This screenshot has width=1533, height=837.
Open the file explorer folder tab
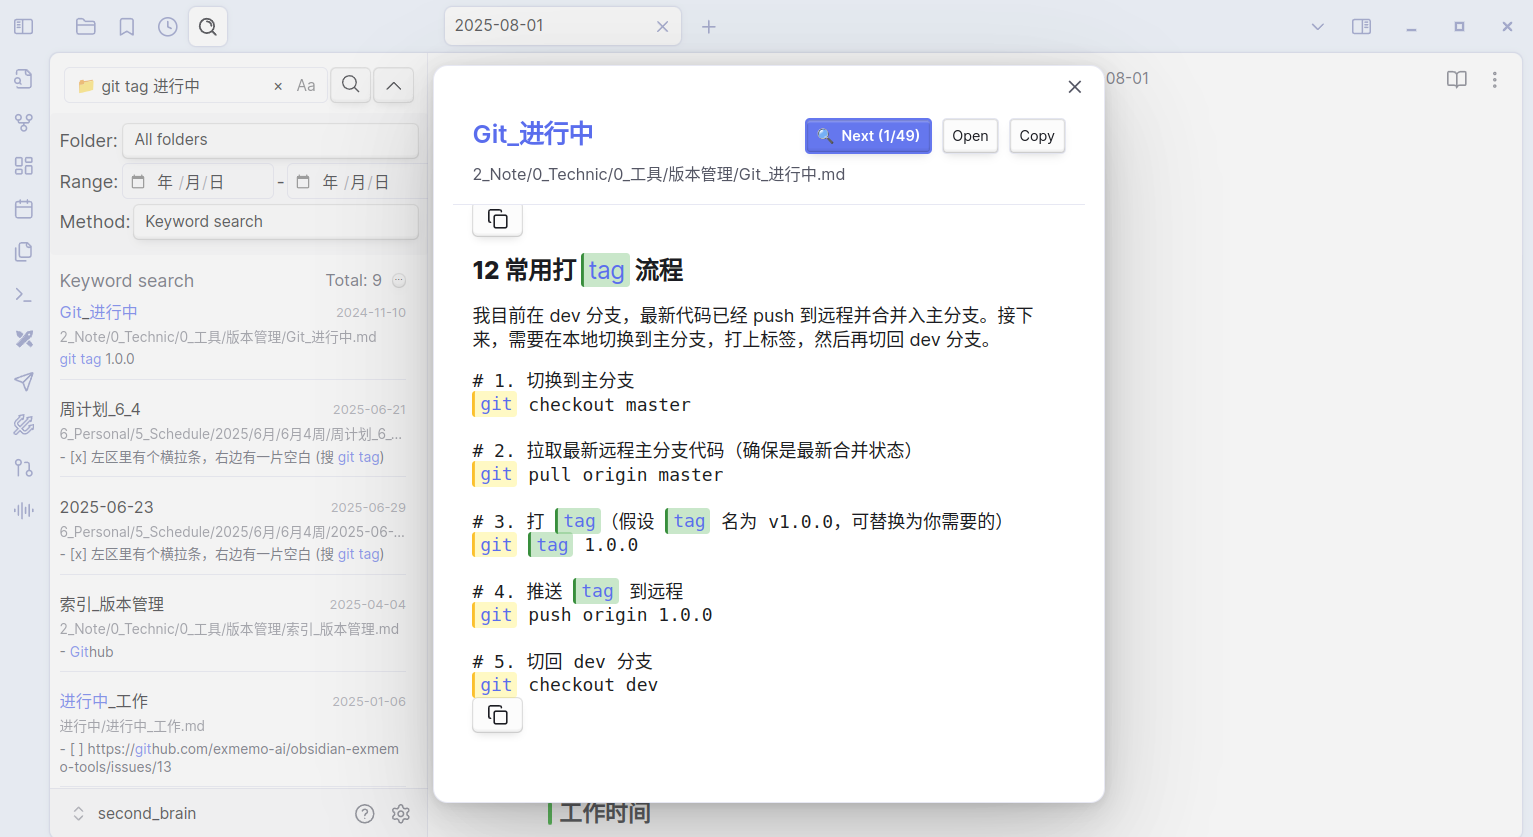(x=86, y=27)
